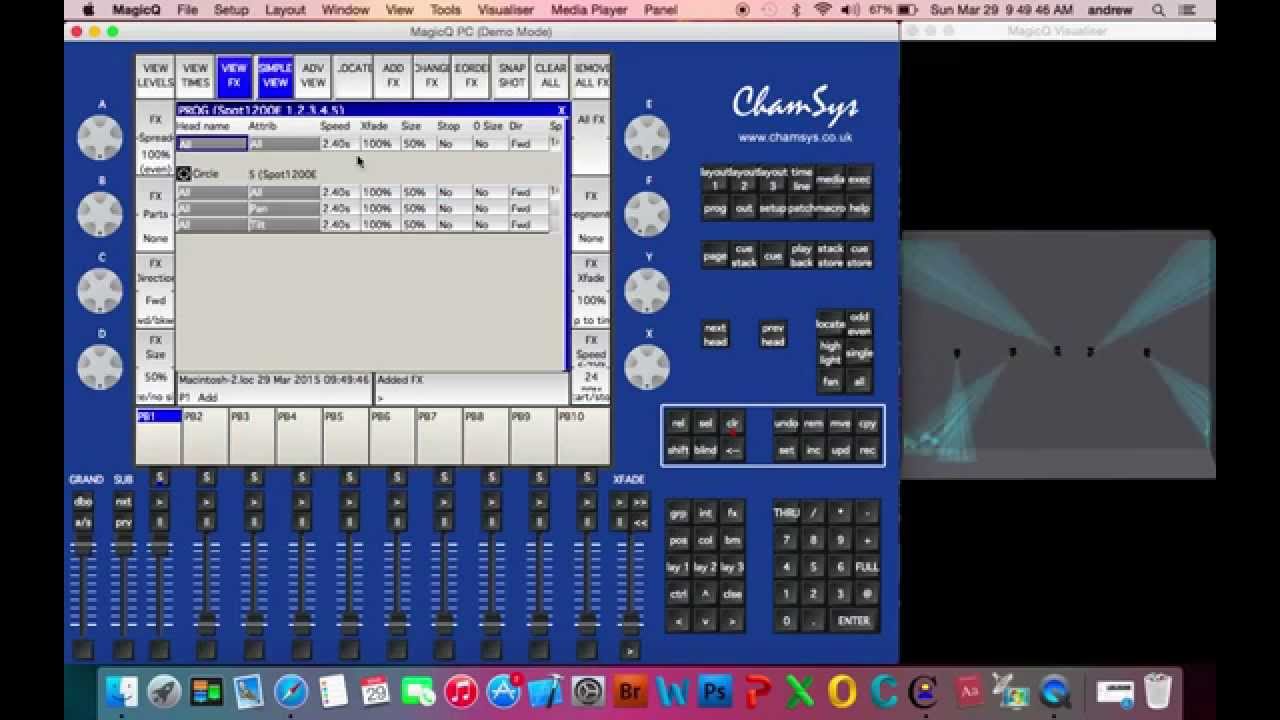Open the Setup menu in the menu bar
The width and height of the screenshot is (1280, 720).
pos(231,10)
